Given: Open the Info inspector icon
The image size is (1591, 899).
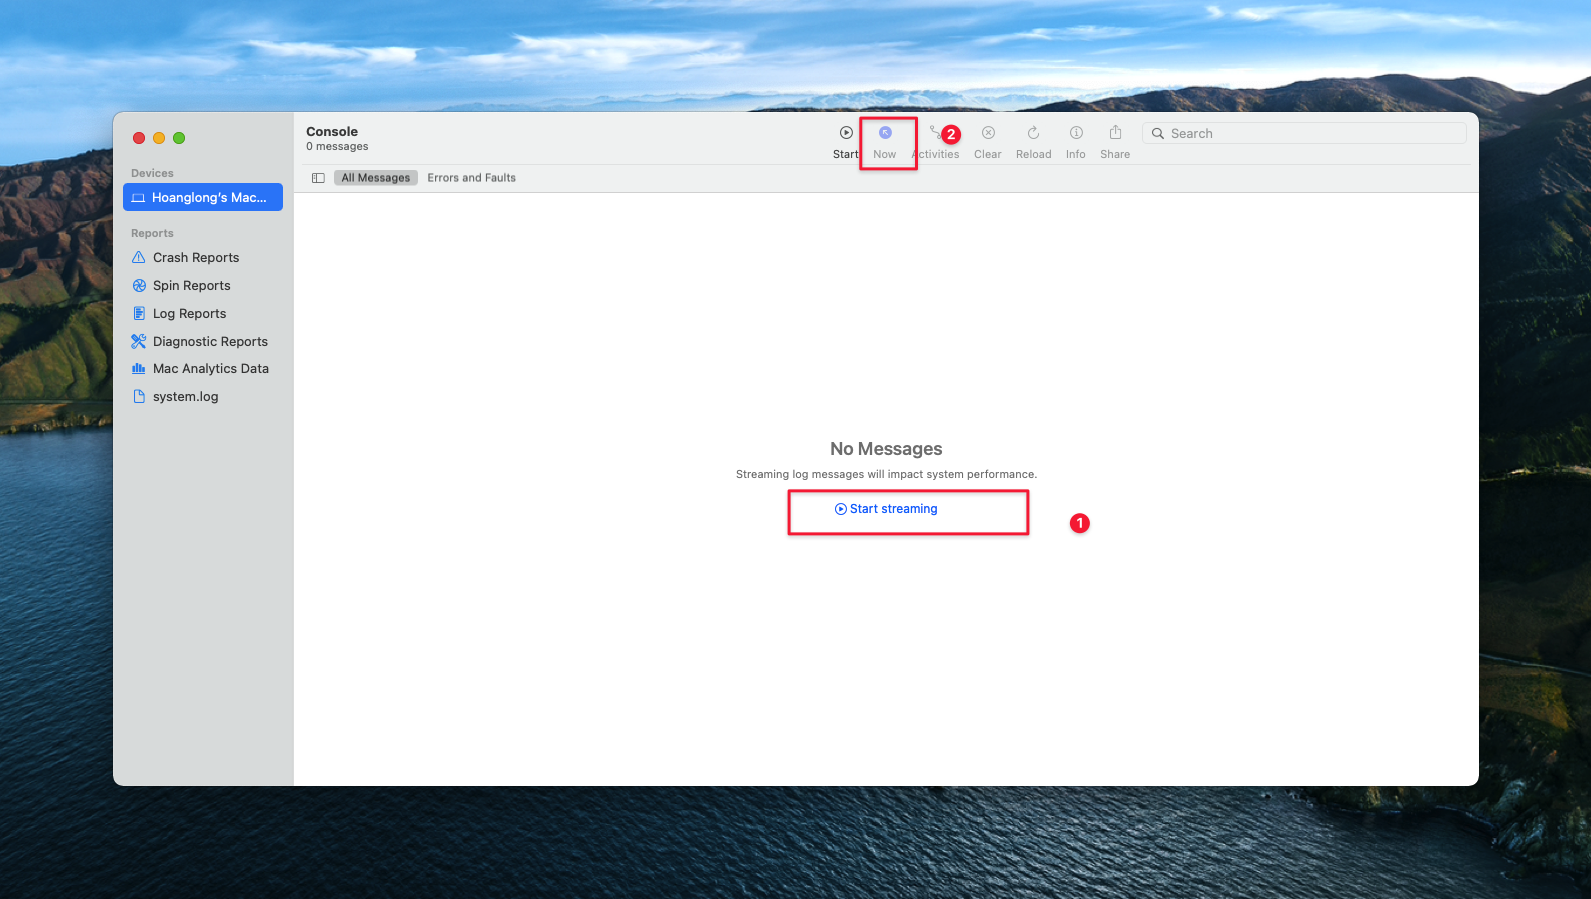Looking at the screenshot, I should pos(1076,134).
